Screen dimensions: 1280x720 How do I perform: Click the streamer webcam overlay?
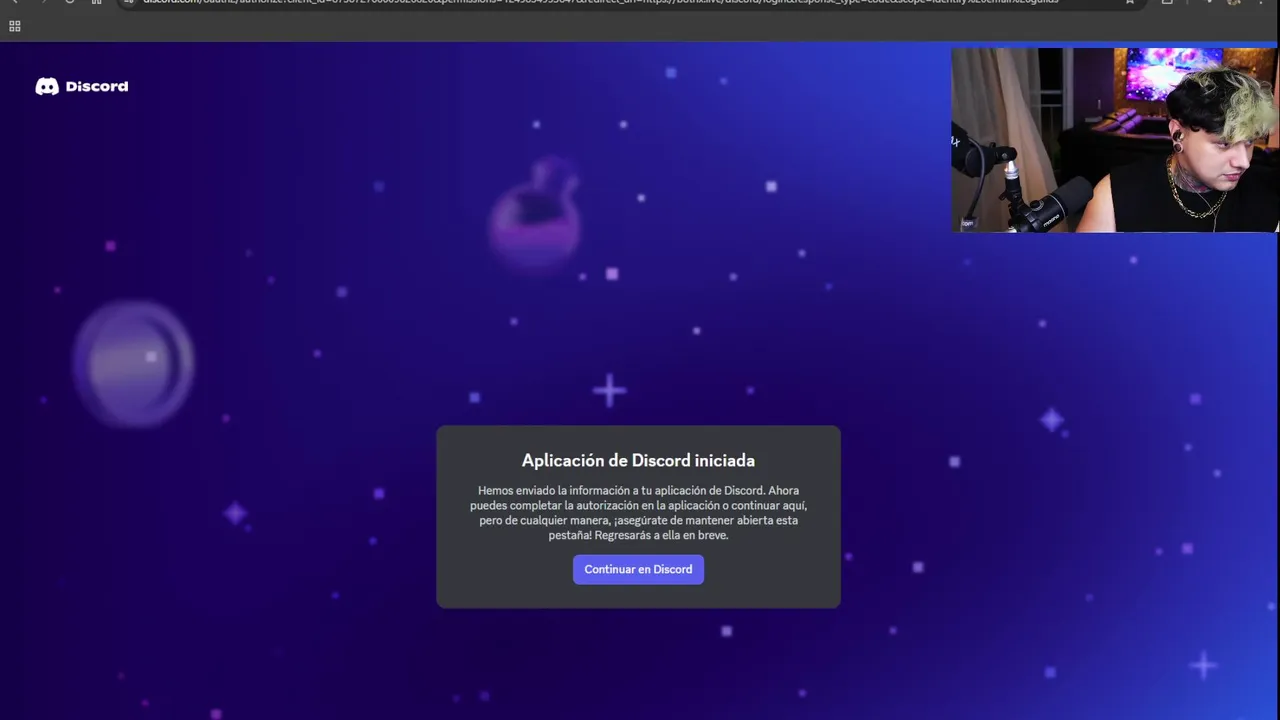(x=1115, y=140)
